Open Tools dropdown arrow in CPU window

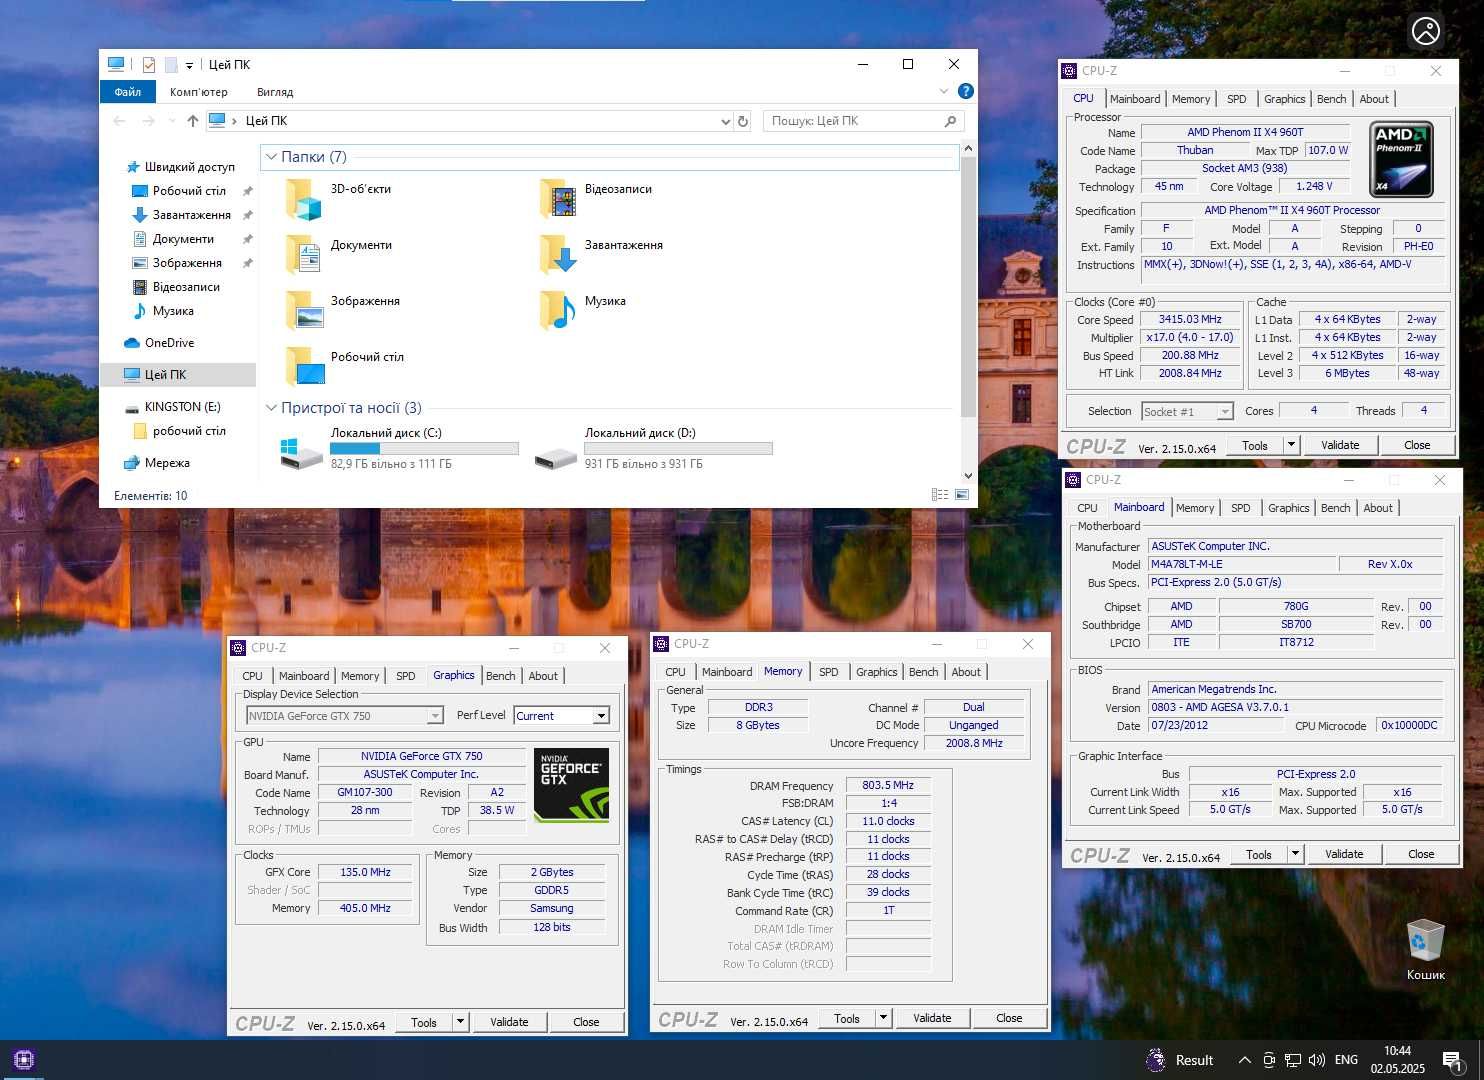coord(1291,445)
